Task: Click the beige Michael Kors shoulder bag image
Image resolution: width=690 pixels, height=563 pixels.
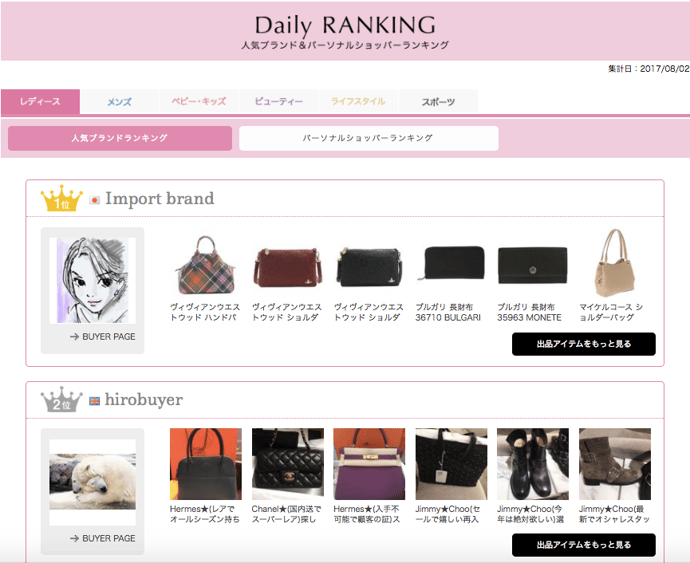Action: (615, 263)
